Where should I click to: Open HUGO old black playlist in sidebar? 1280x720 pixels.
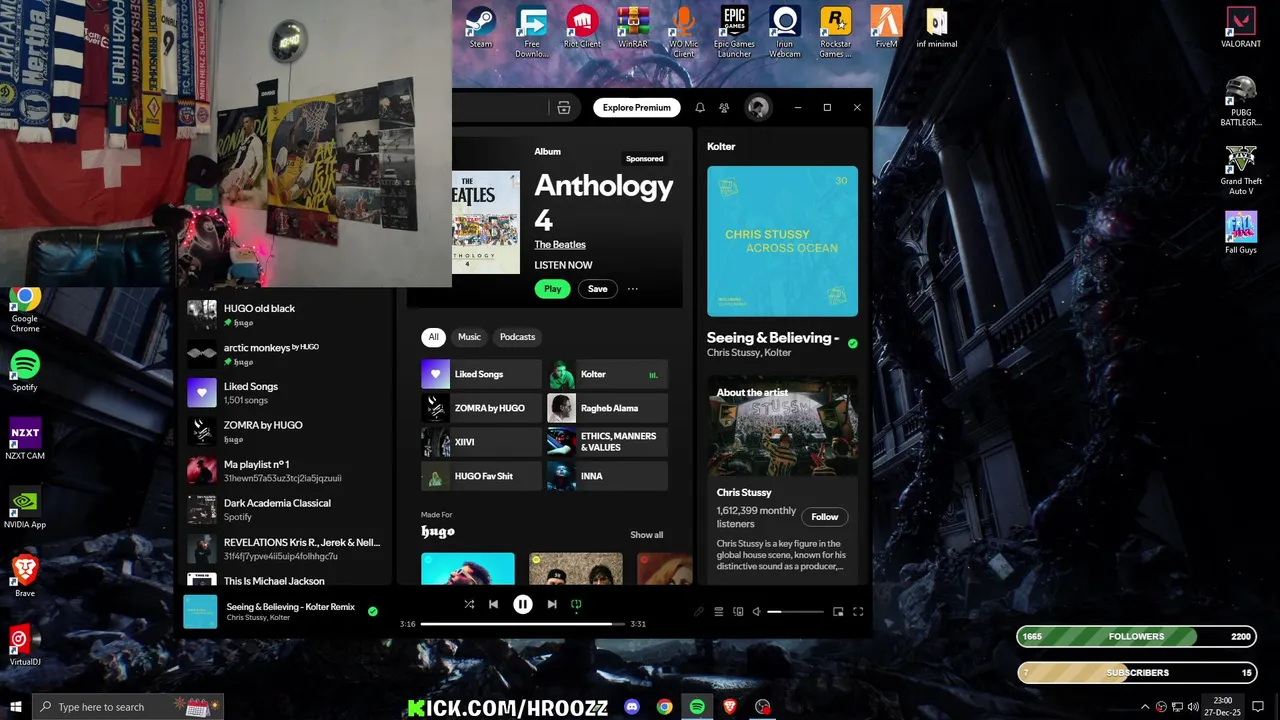[285, 315]
